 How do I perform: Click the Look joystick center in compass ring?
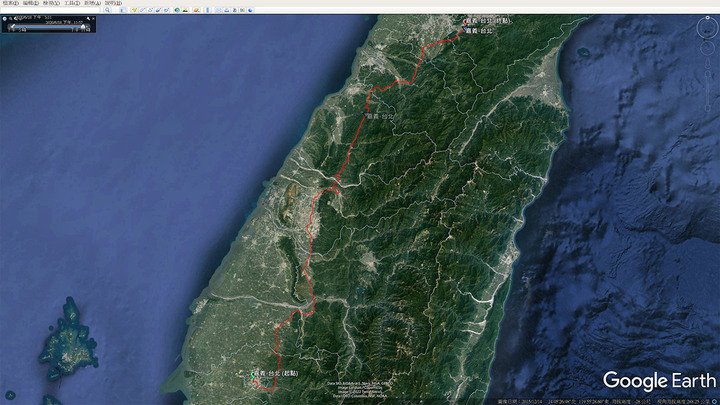click(x=708, y=29)
